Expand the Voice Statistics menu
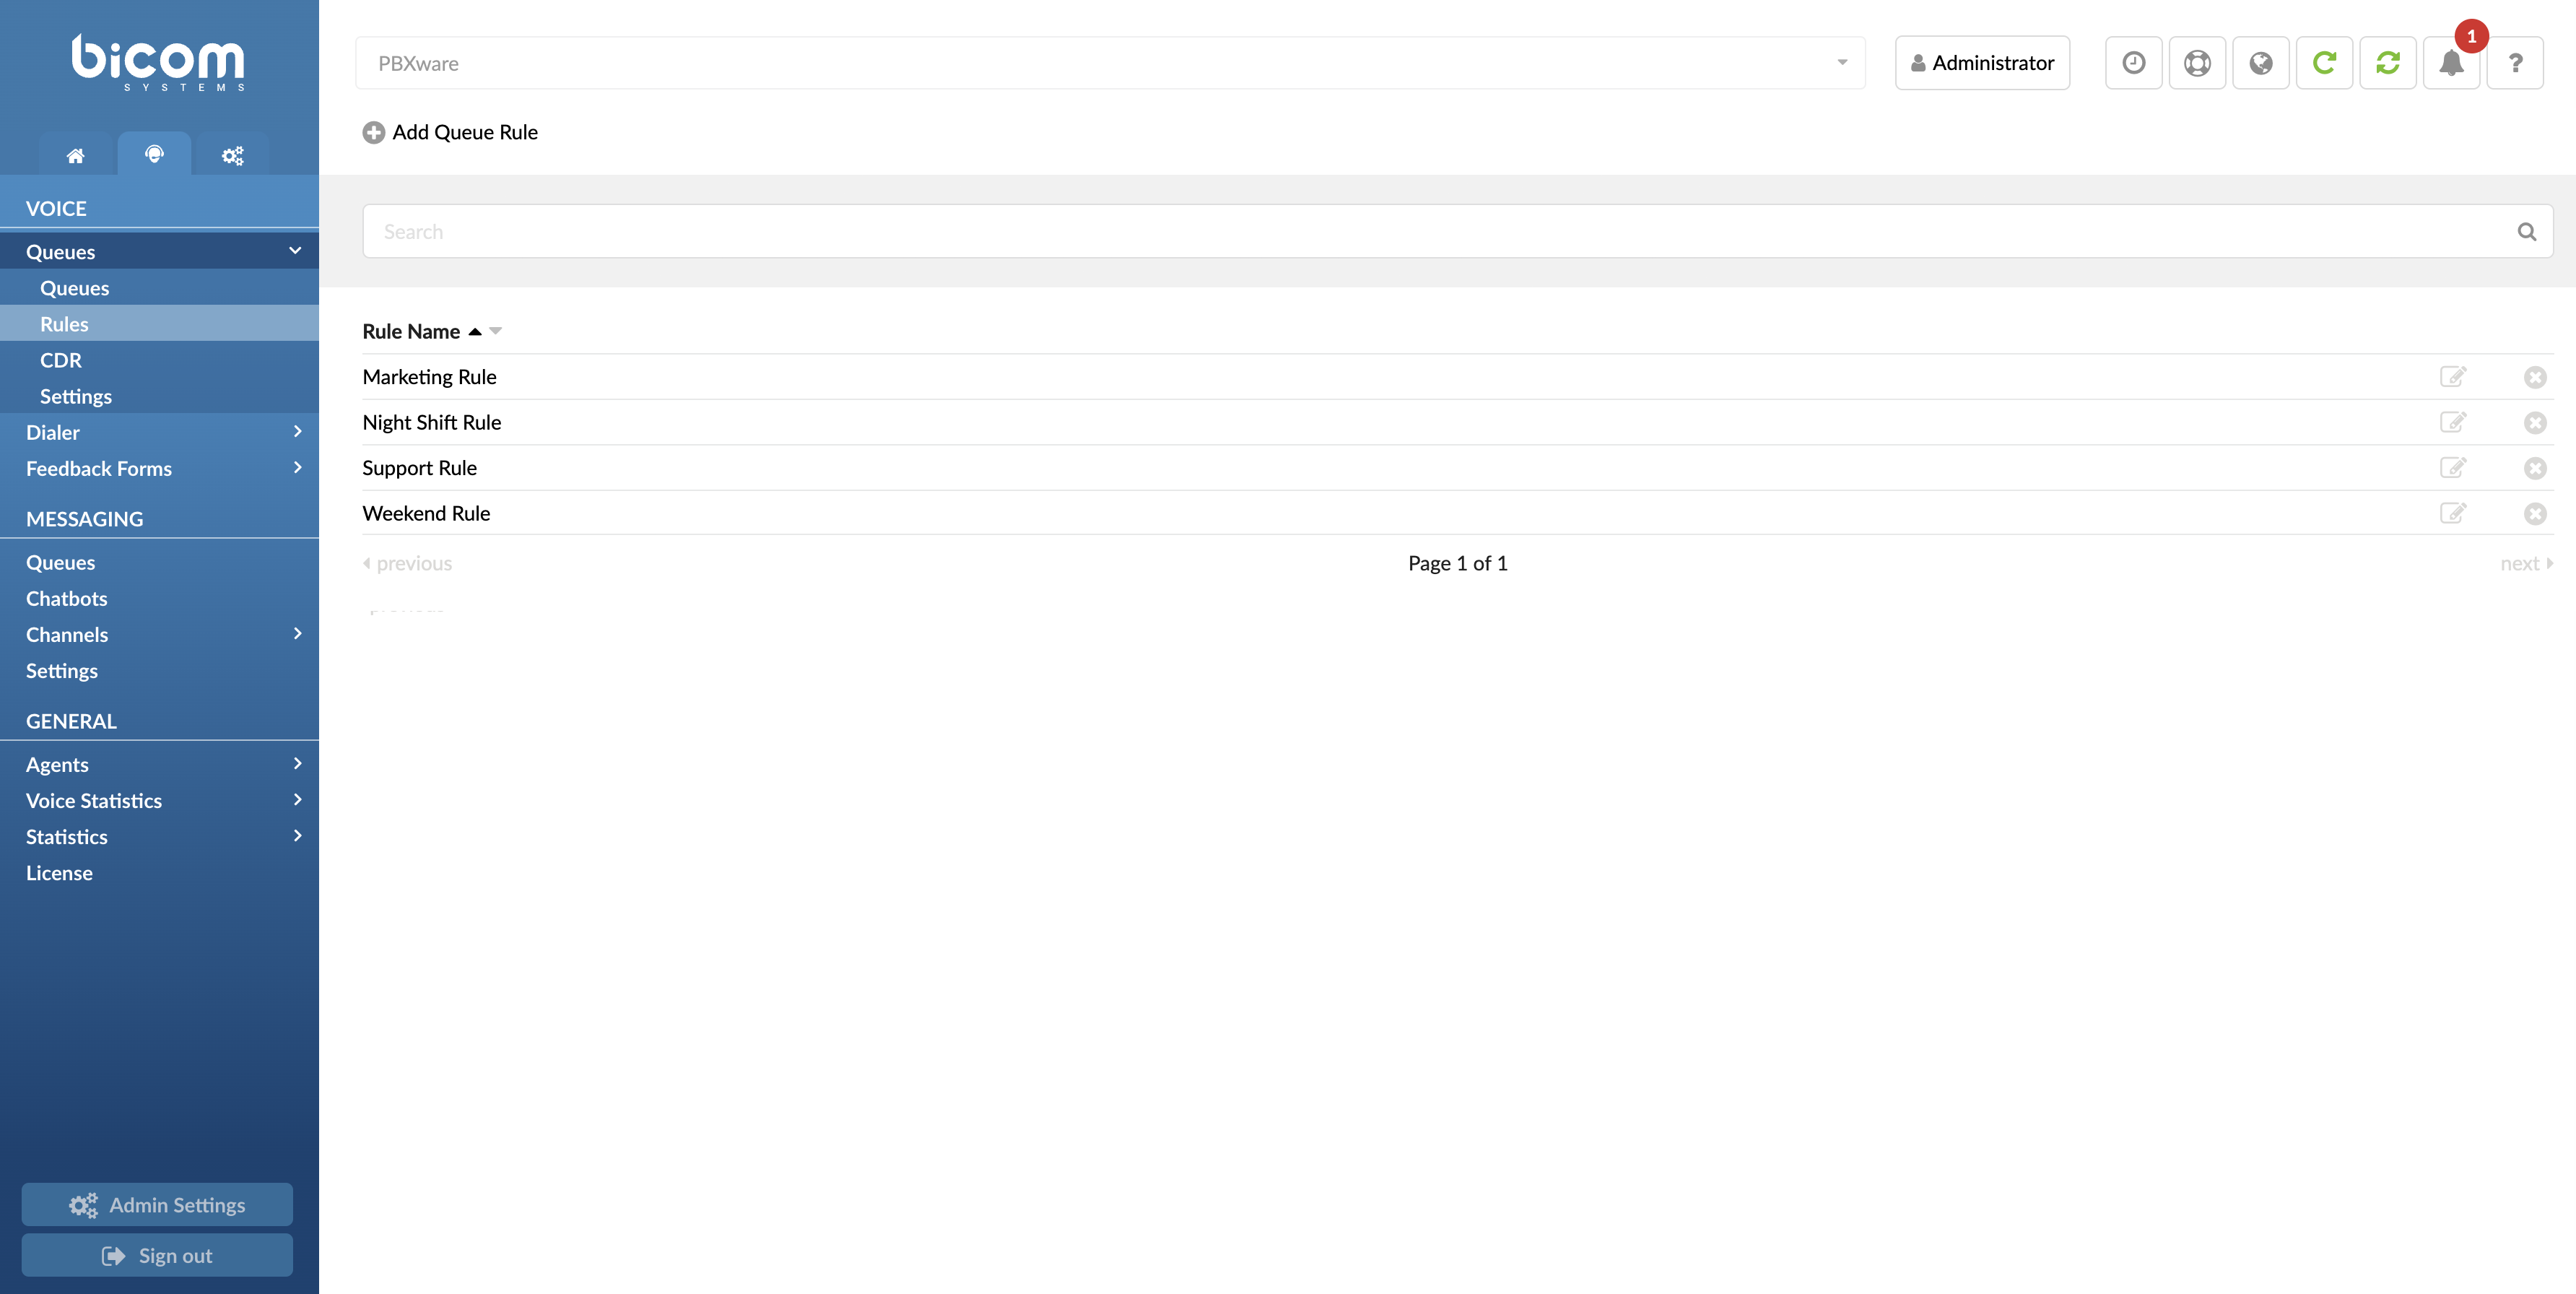The image size is (2576, 1294). click(297, 800)
